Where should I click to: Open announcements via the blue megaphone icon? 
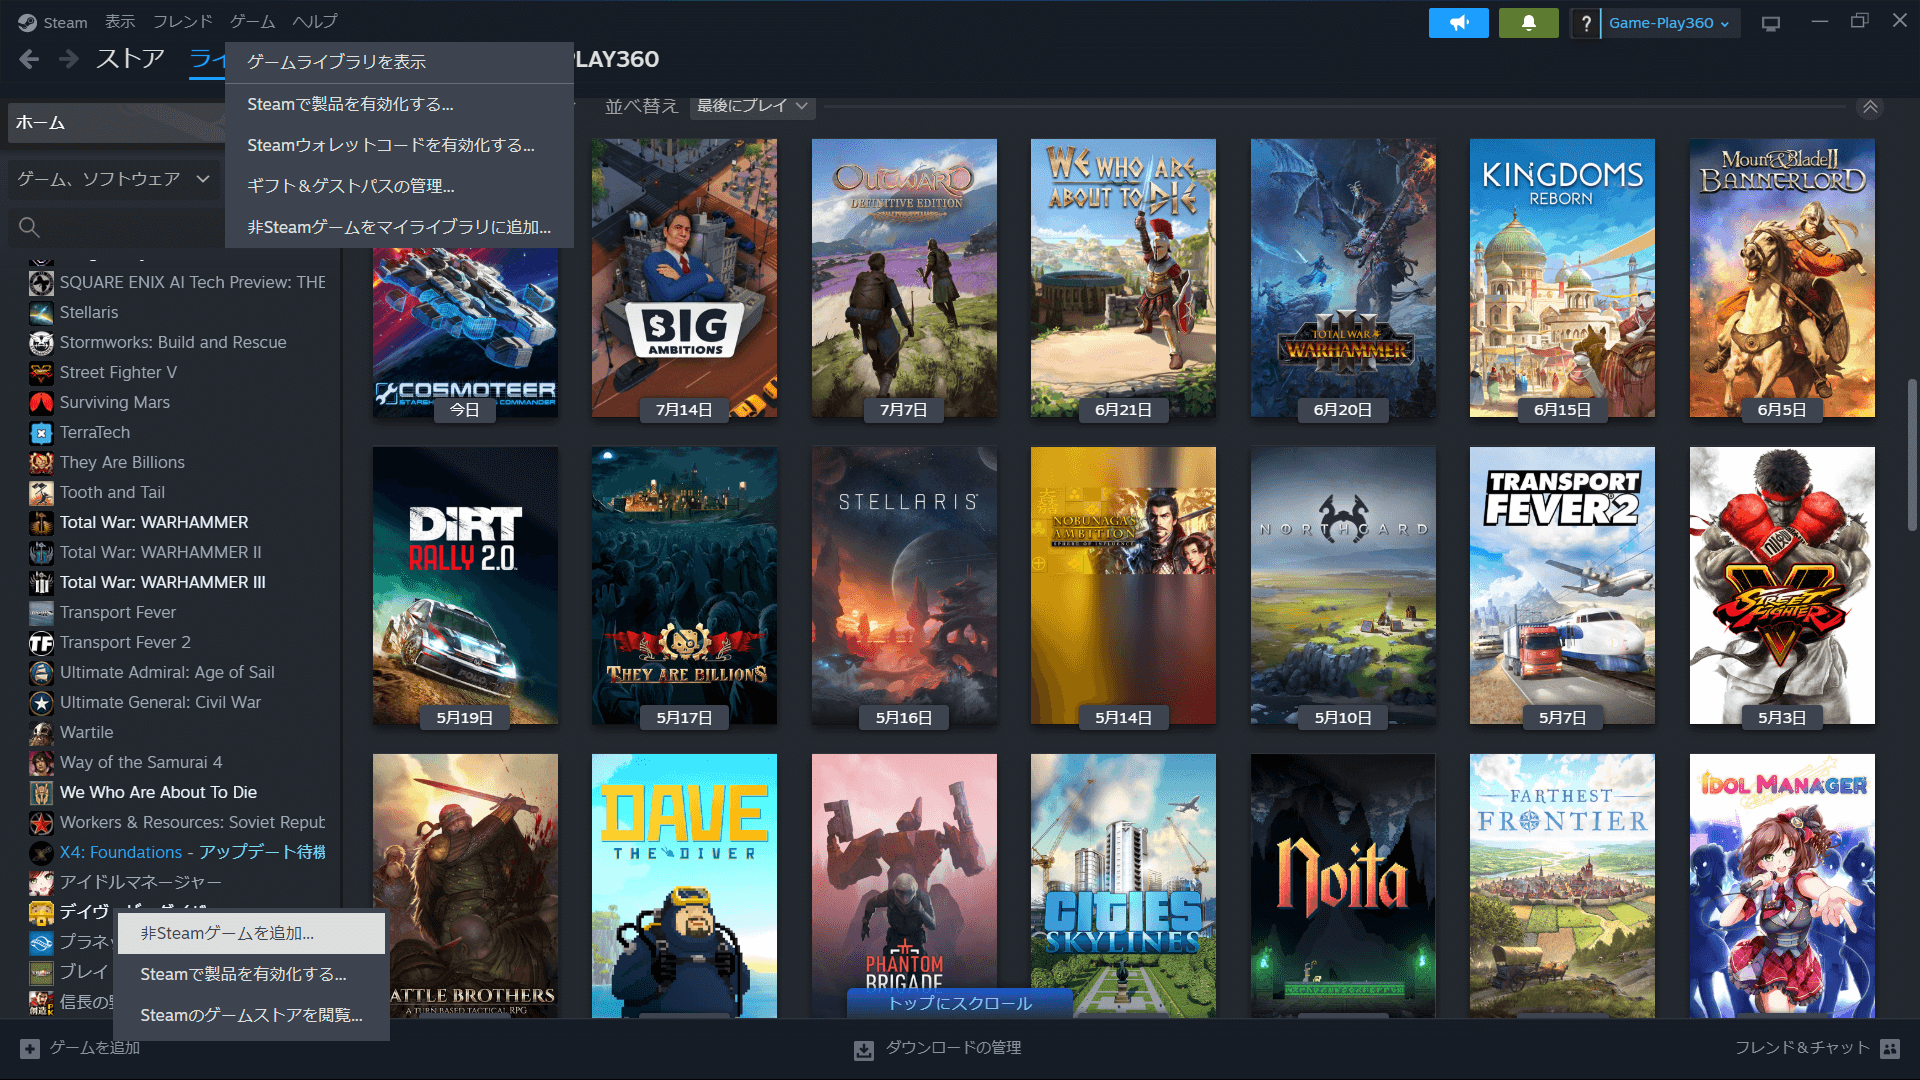[1459, 22]
